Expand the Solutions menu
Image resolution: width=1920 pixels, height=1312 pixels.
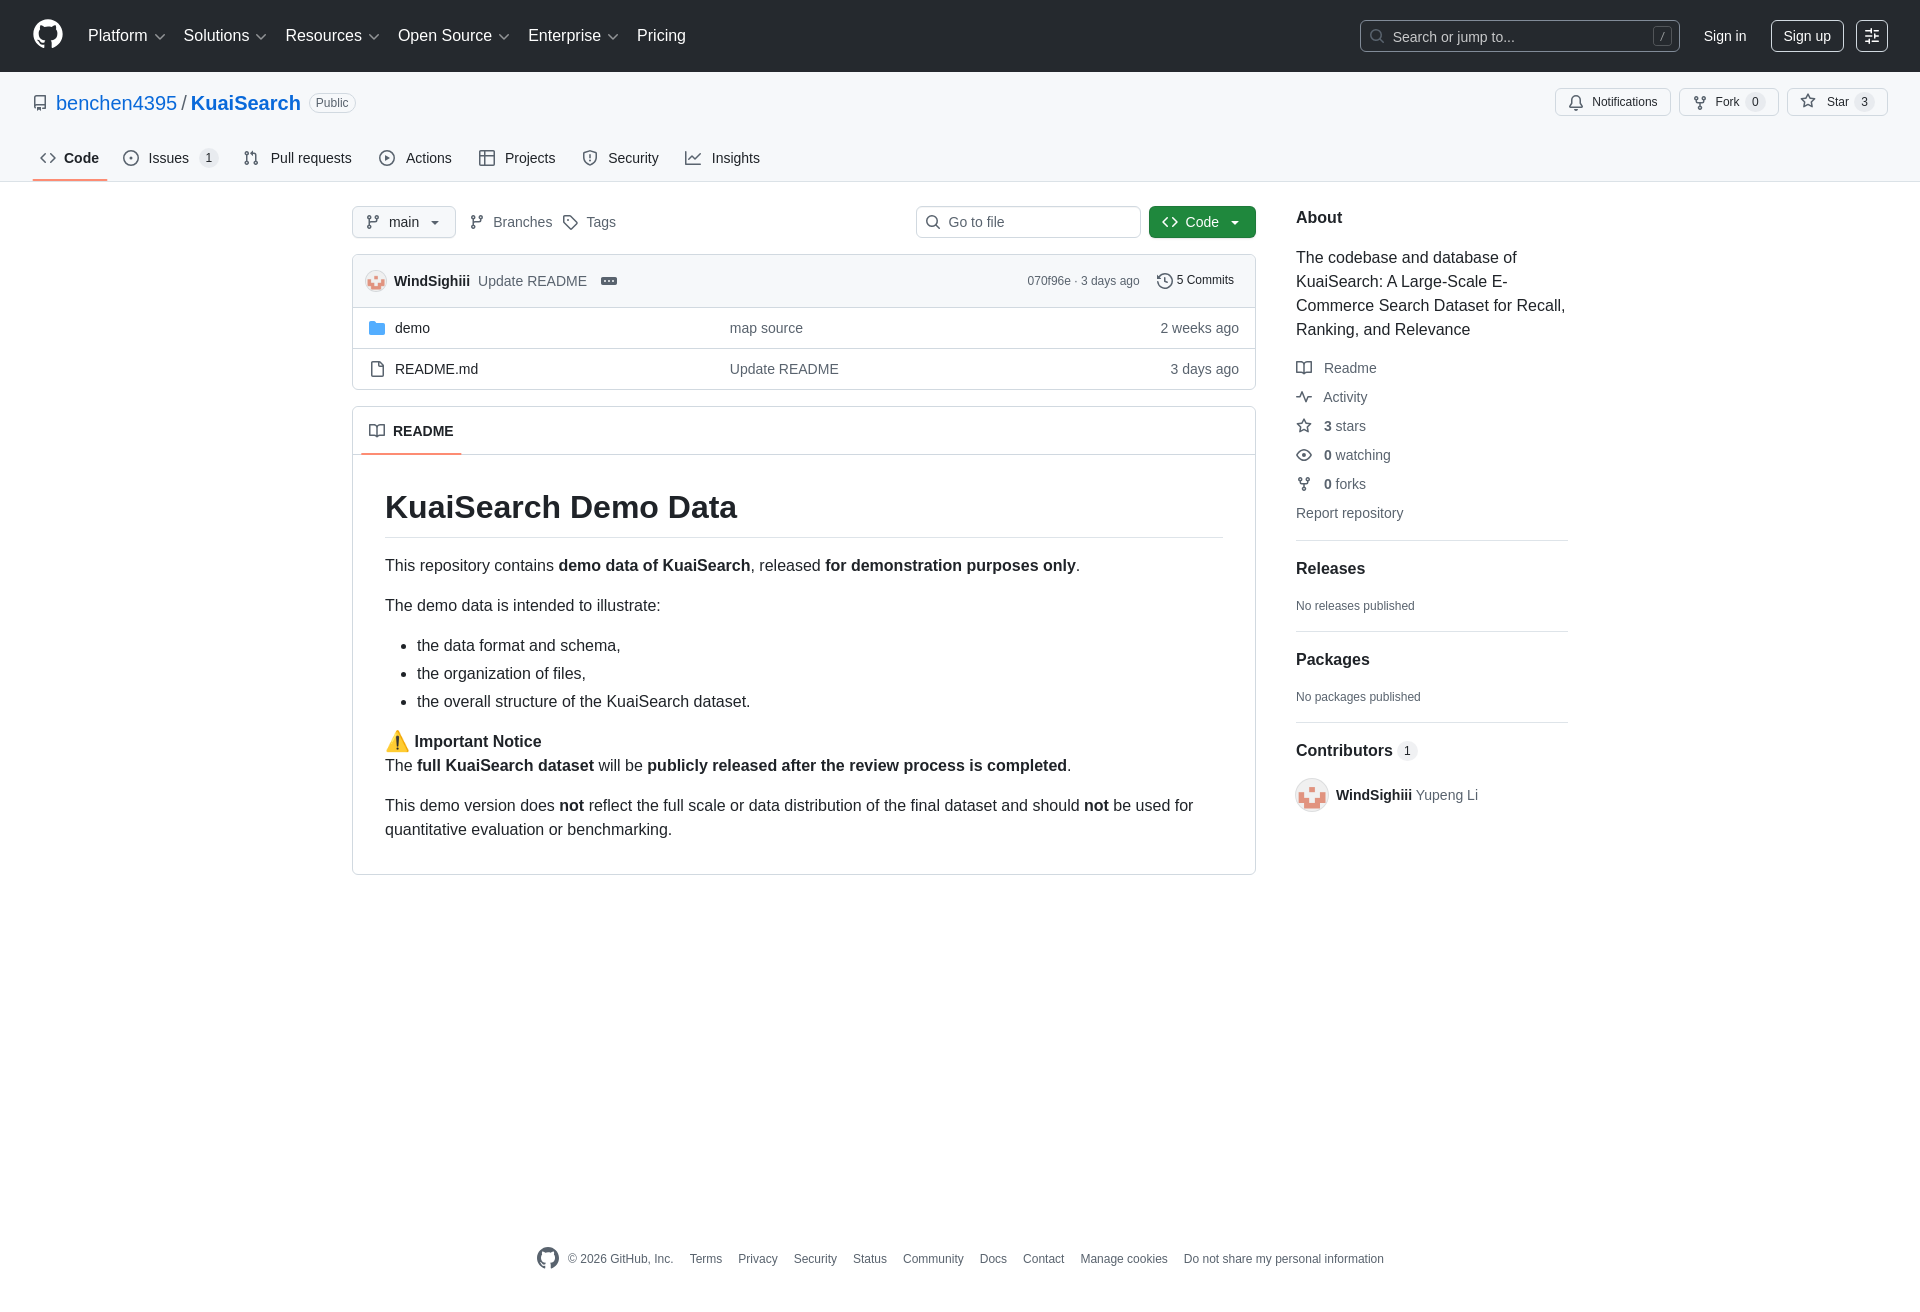pyautogui.click(x=225, y=36)
